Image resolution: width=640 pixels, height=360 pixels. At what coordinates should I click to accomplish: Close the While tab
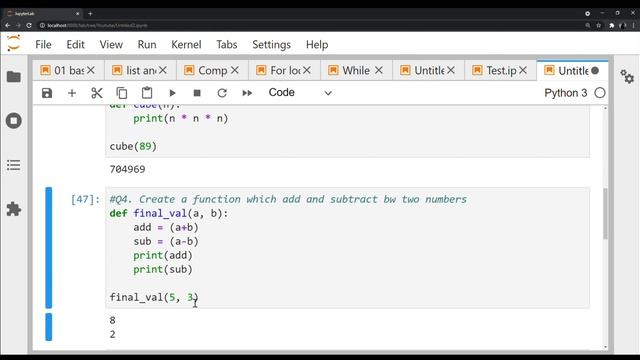click(379, 70)
